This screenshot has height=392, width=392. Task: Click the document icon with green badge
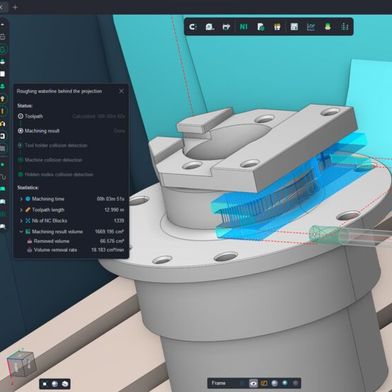(261, 27)
